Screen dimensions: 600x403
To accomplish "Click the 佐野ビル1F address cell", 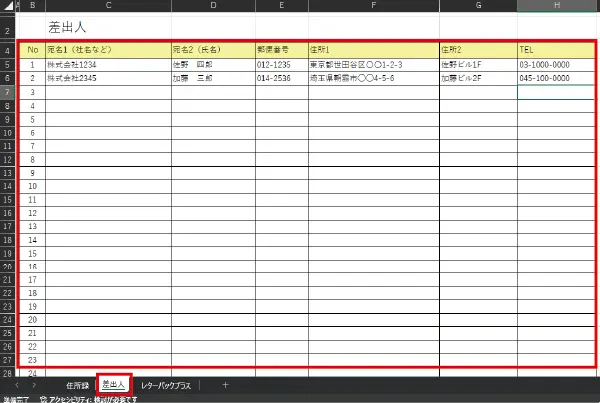I will [x=478, y=64].
